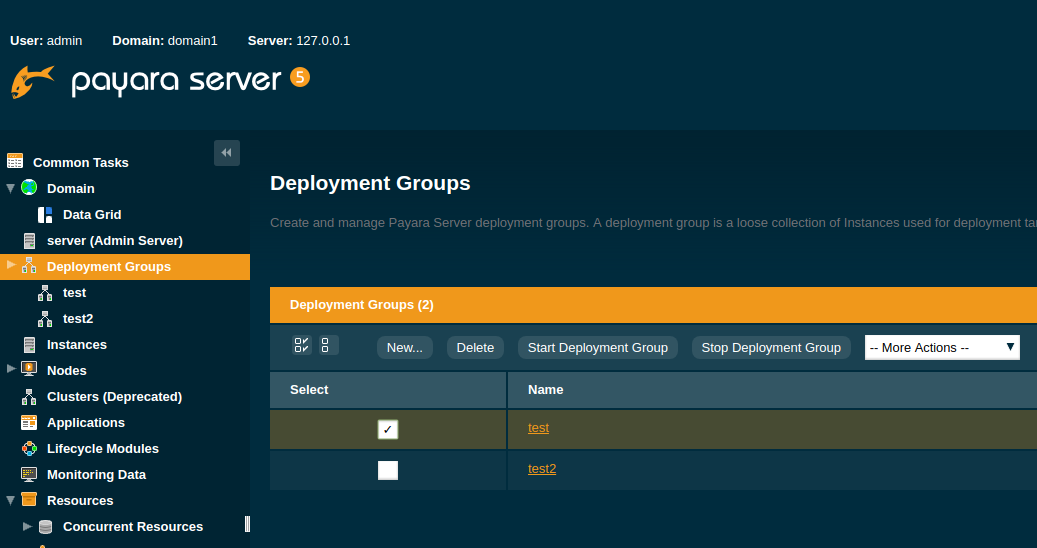Open Instances in sidebar
1037x548 pixels.
[x=77, y=344]
